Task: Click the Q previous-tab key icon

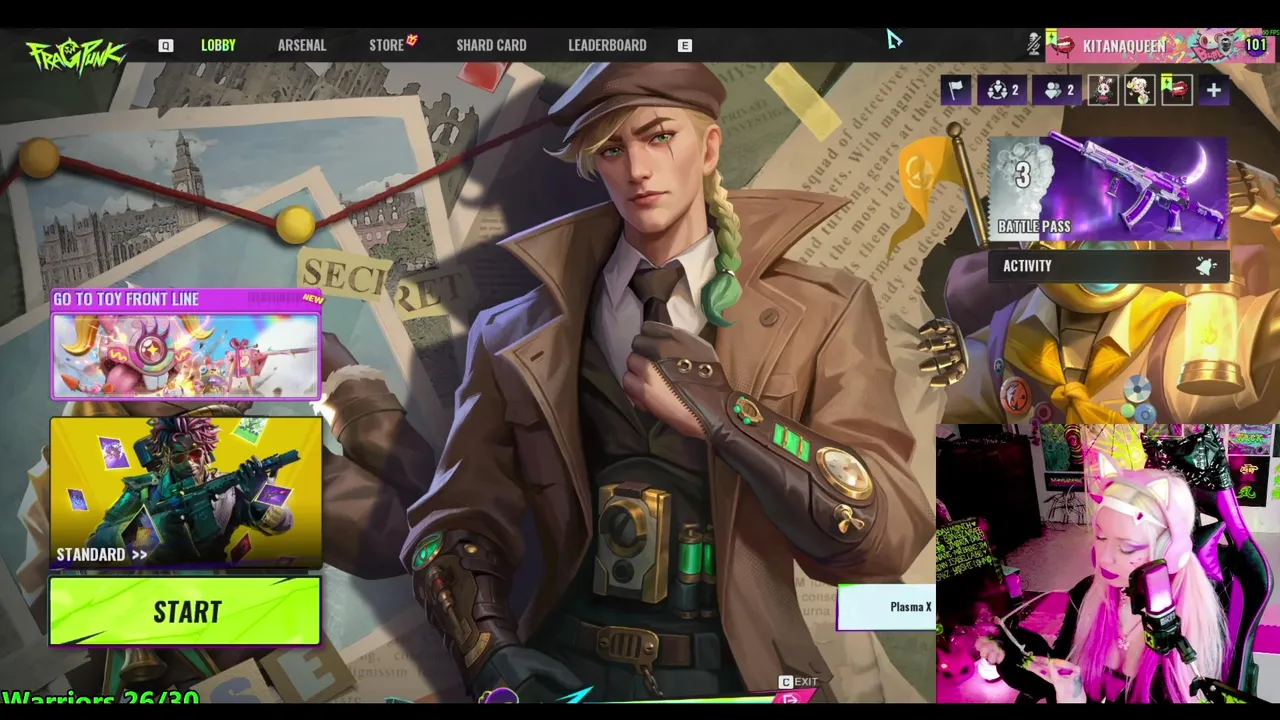Action: 166,45
